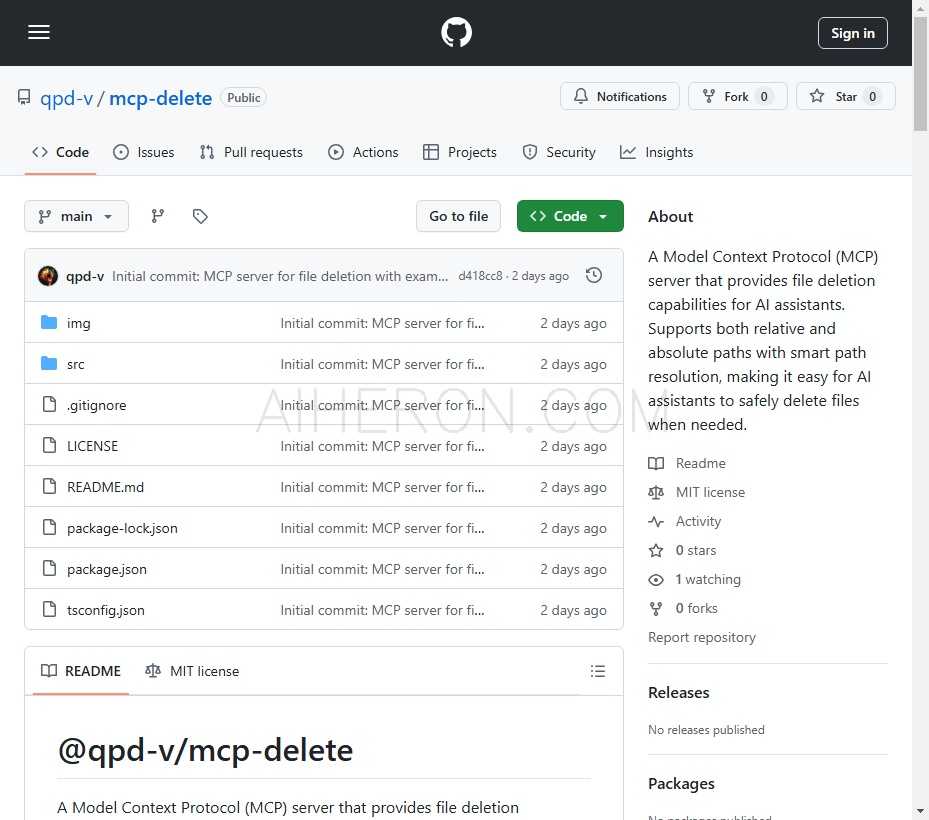This screenshot has height=820, width=929.
Task: Open the Report repository link
Action: (701, 638)
